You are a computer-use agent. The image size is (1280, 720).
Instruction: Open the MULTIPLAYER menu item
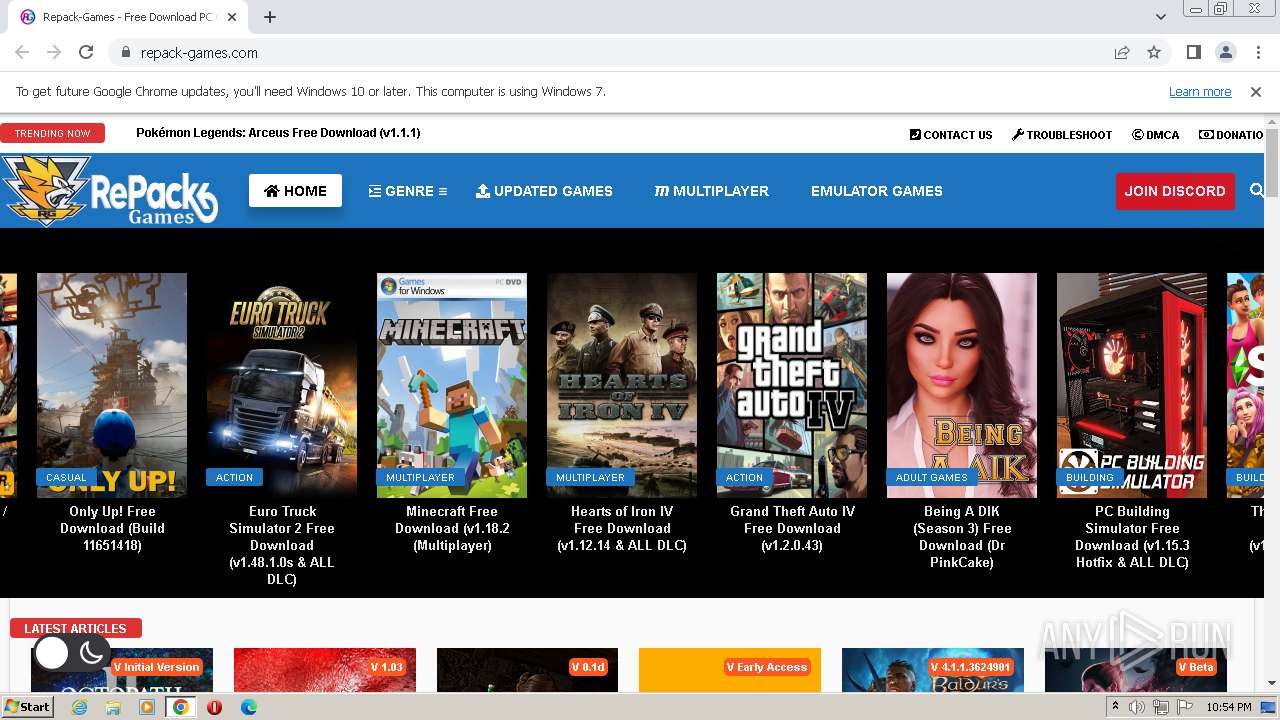(711, 191)
